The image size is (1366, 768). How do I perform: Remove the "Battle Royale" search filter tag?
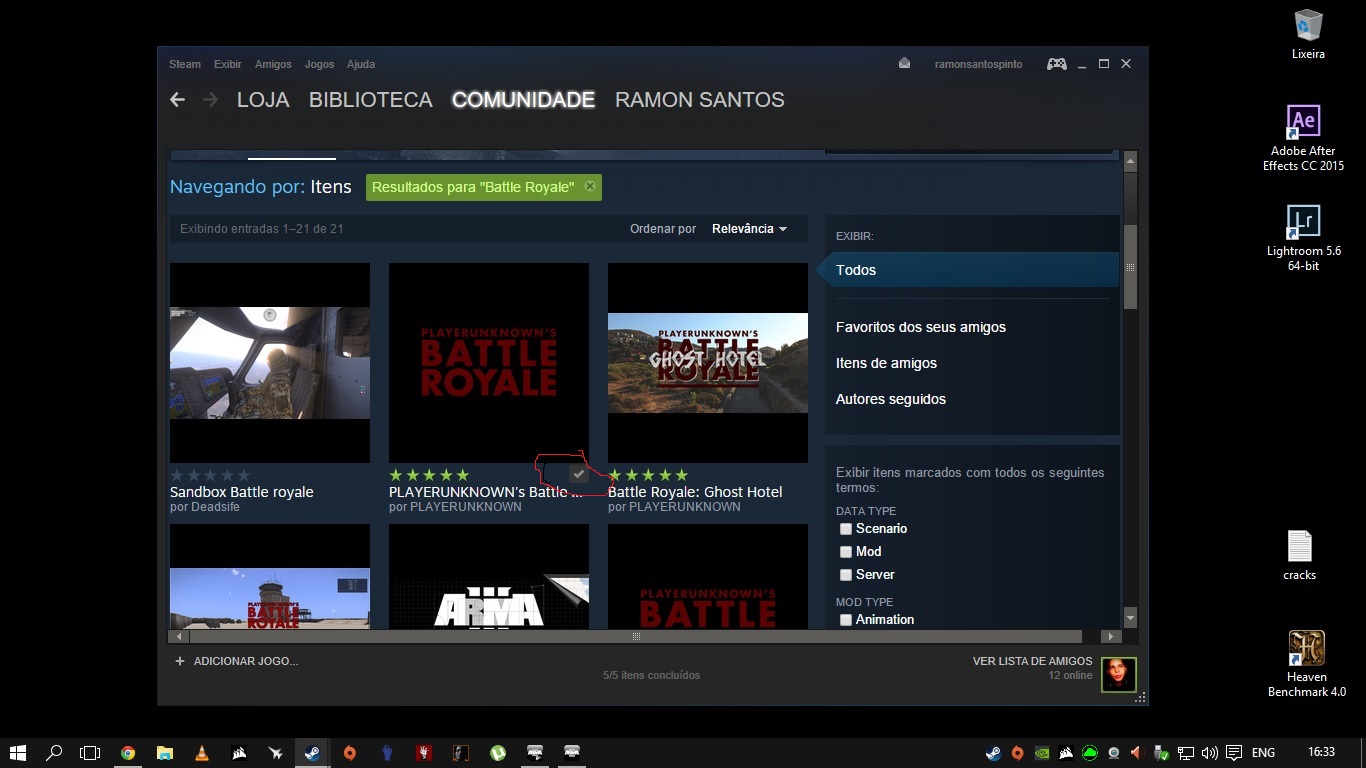(x=590, y=186)
